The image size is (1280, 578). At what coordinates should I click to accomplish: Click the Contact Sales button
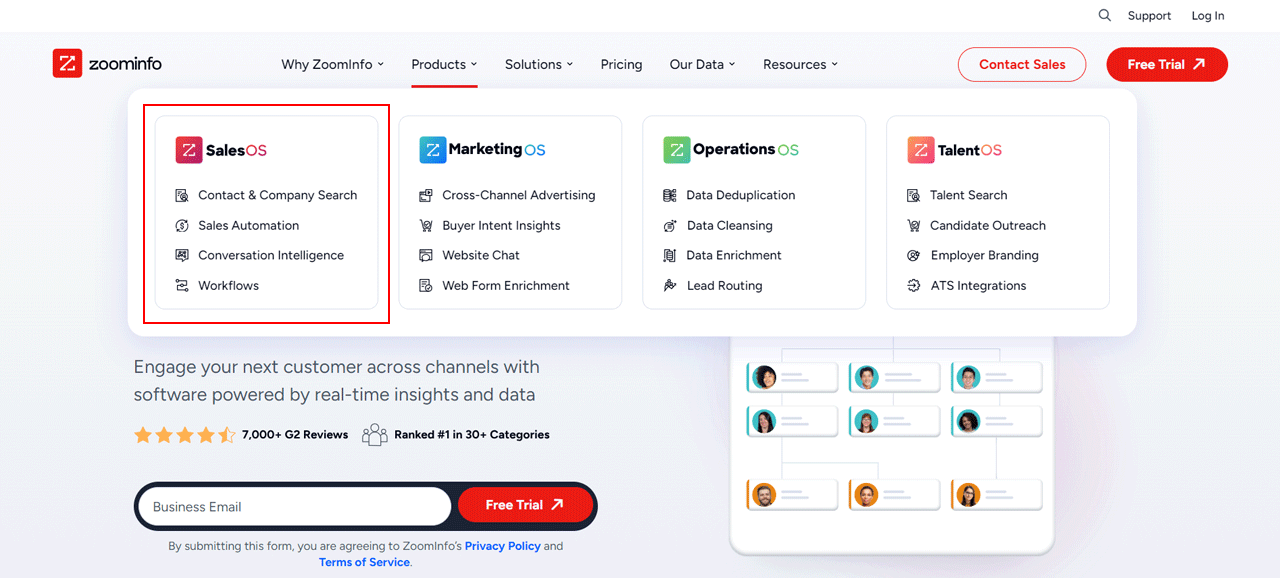point(1021,64)
